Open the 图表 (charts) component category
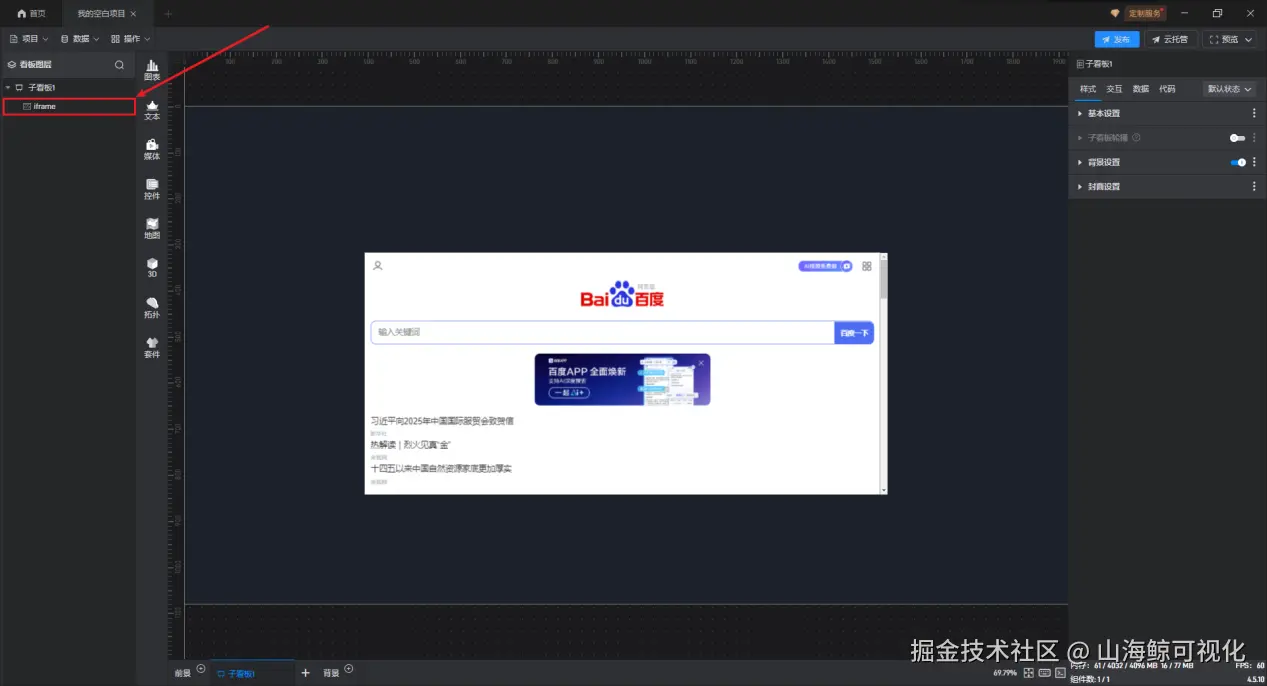Viewport: 1267px width, 686px height. tap(152, 70)
